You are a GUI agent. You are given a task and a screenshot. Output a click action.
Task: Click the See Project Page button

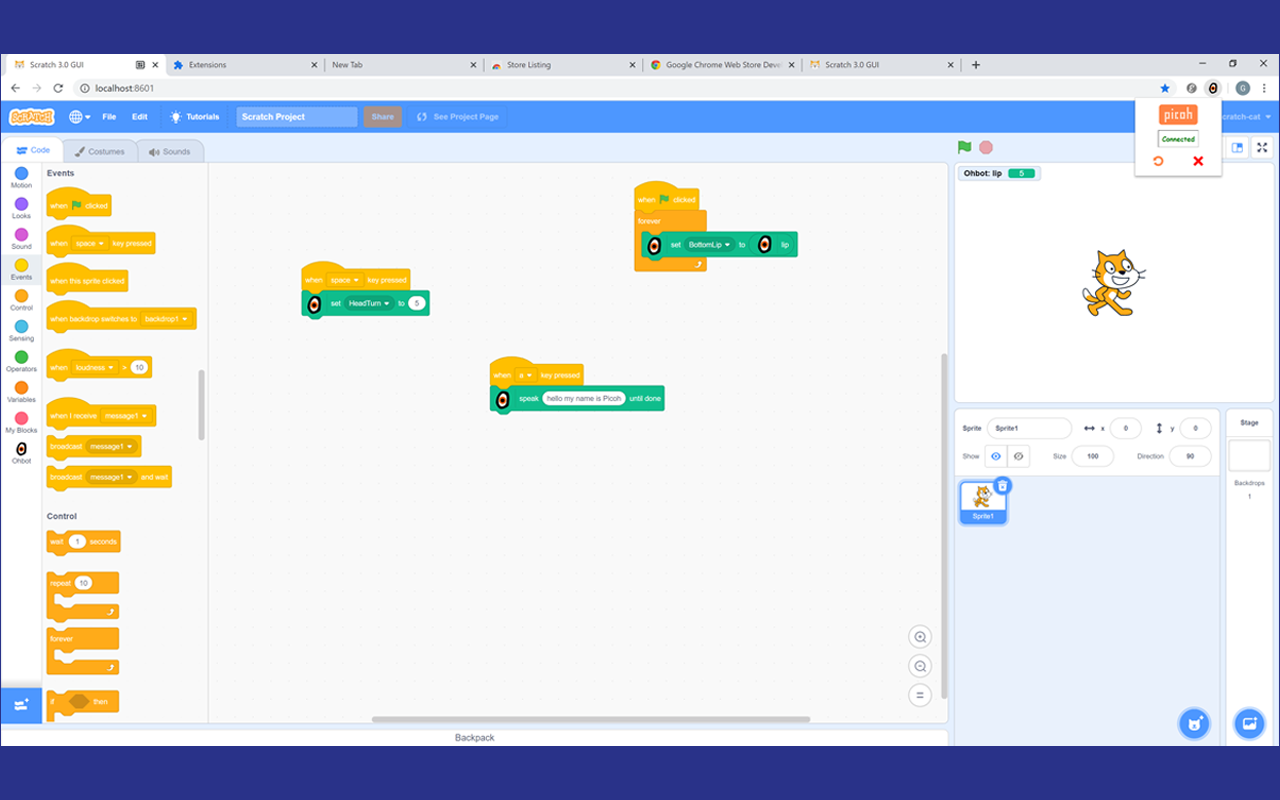458,117
